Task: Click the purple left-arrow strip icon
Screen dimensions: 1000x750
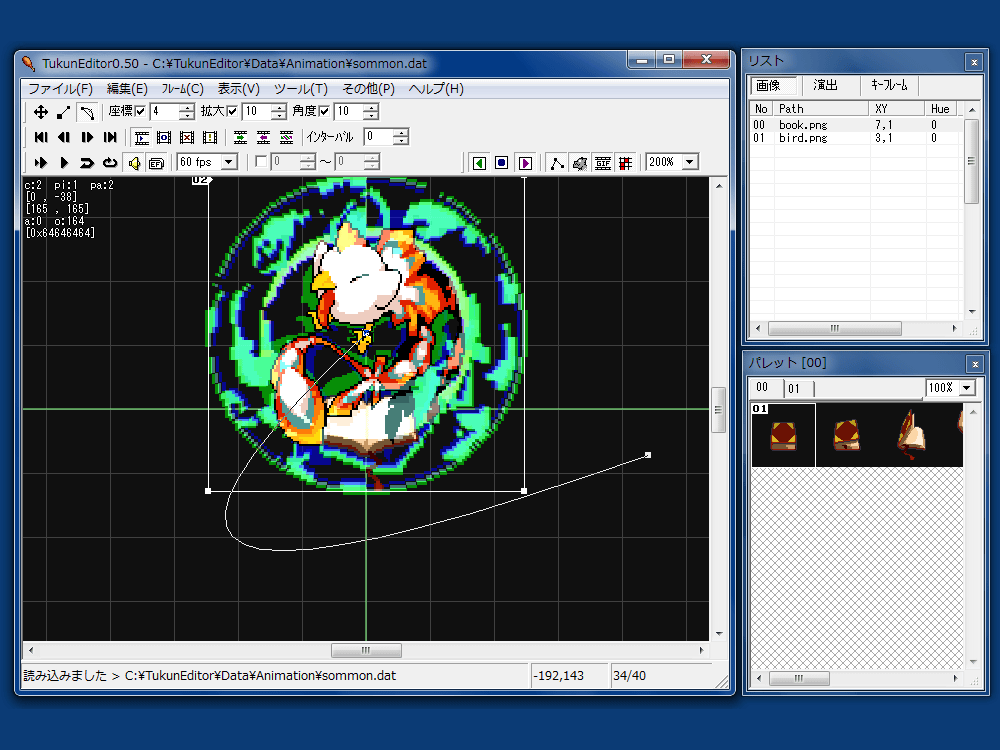Action: point(263,137)
